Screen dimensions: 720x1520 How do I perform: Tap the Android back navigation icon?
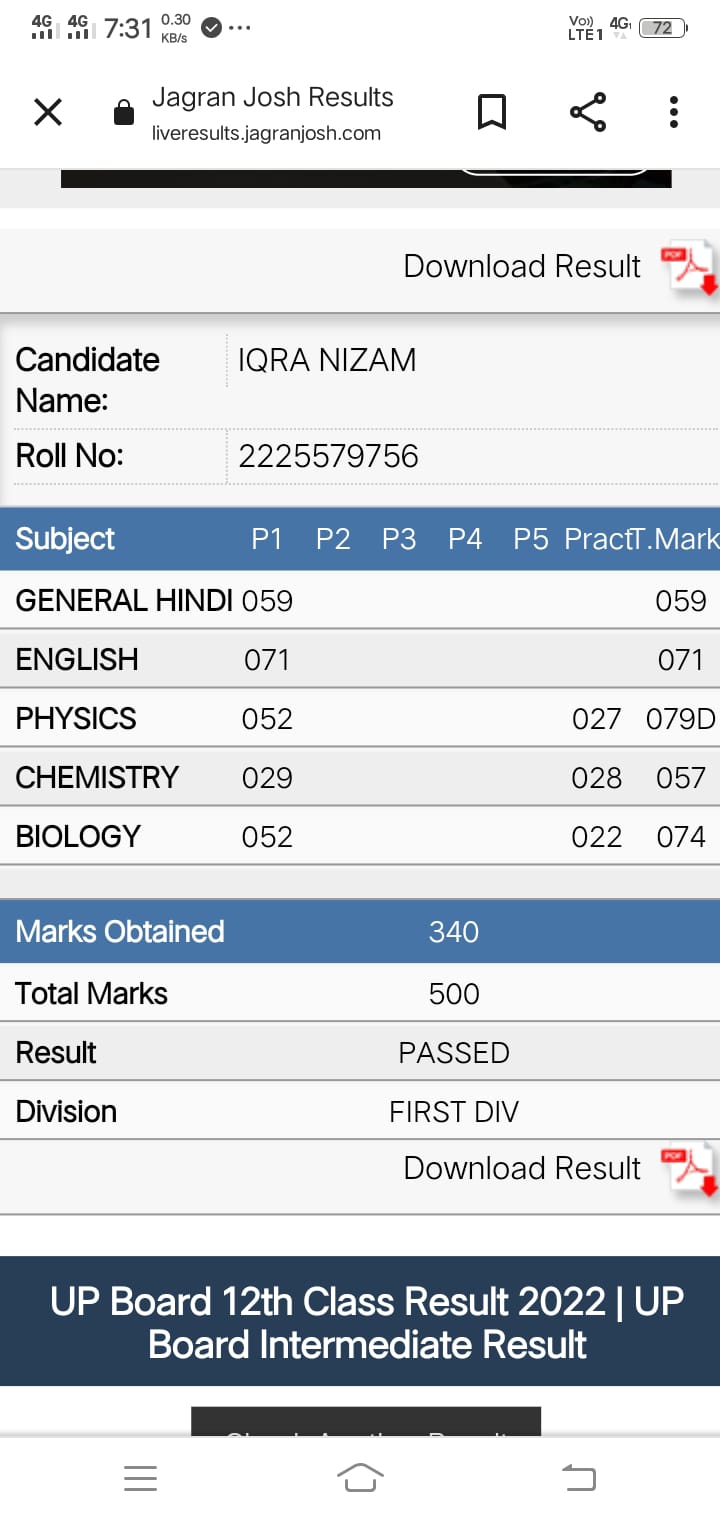(579, 1478)
